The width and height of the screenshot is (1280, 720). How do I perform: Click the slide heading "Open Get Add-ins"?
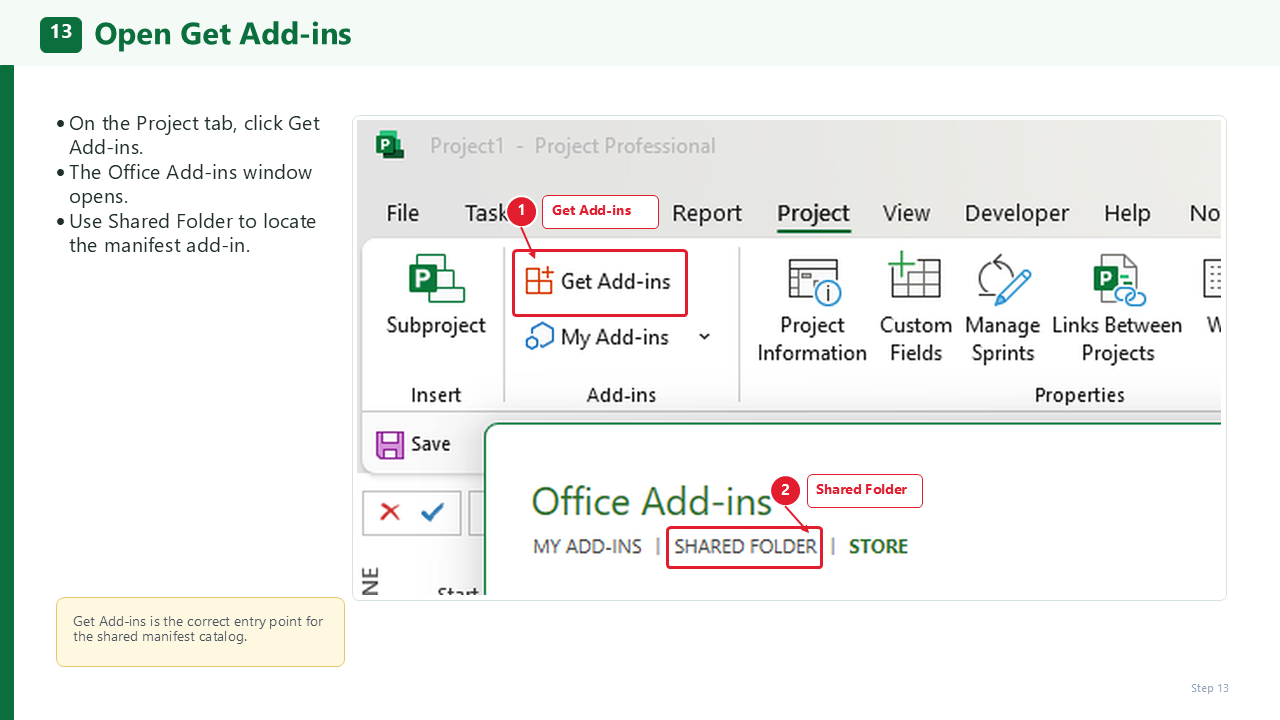coord(223,34)
